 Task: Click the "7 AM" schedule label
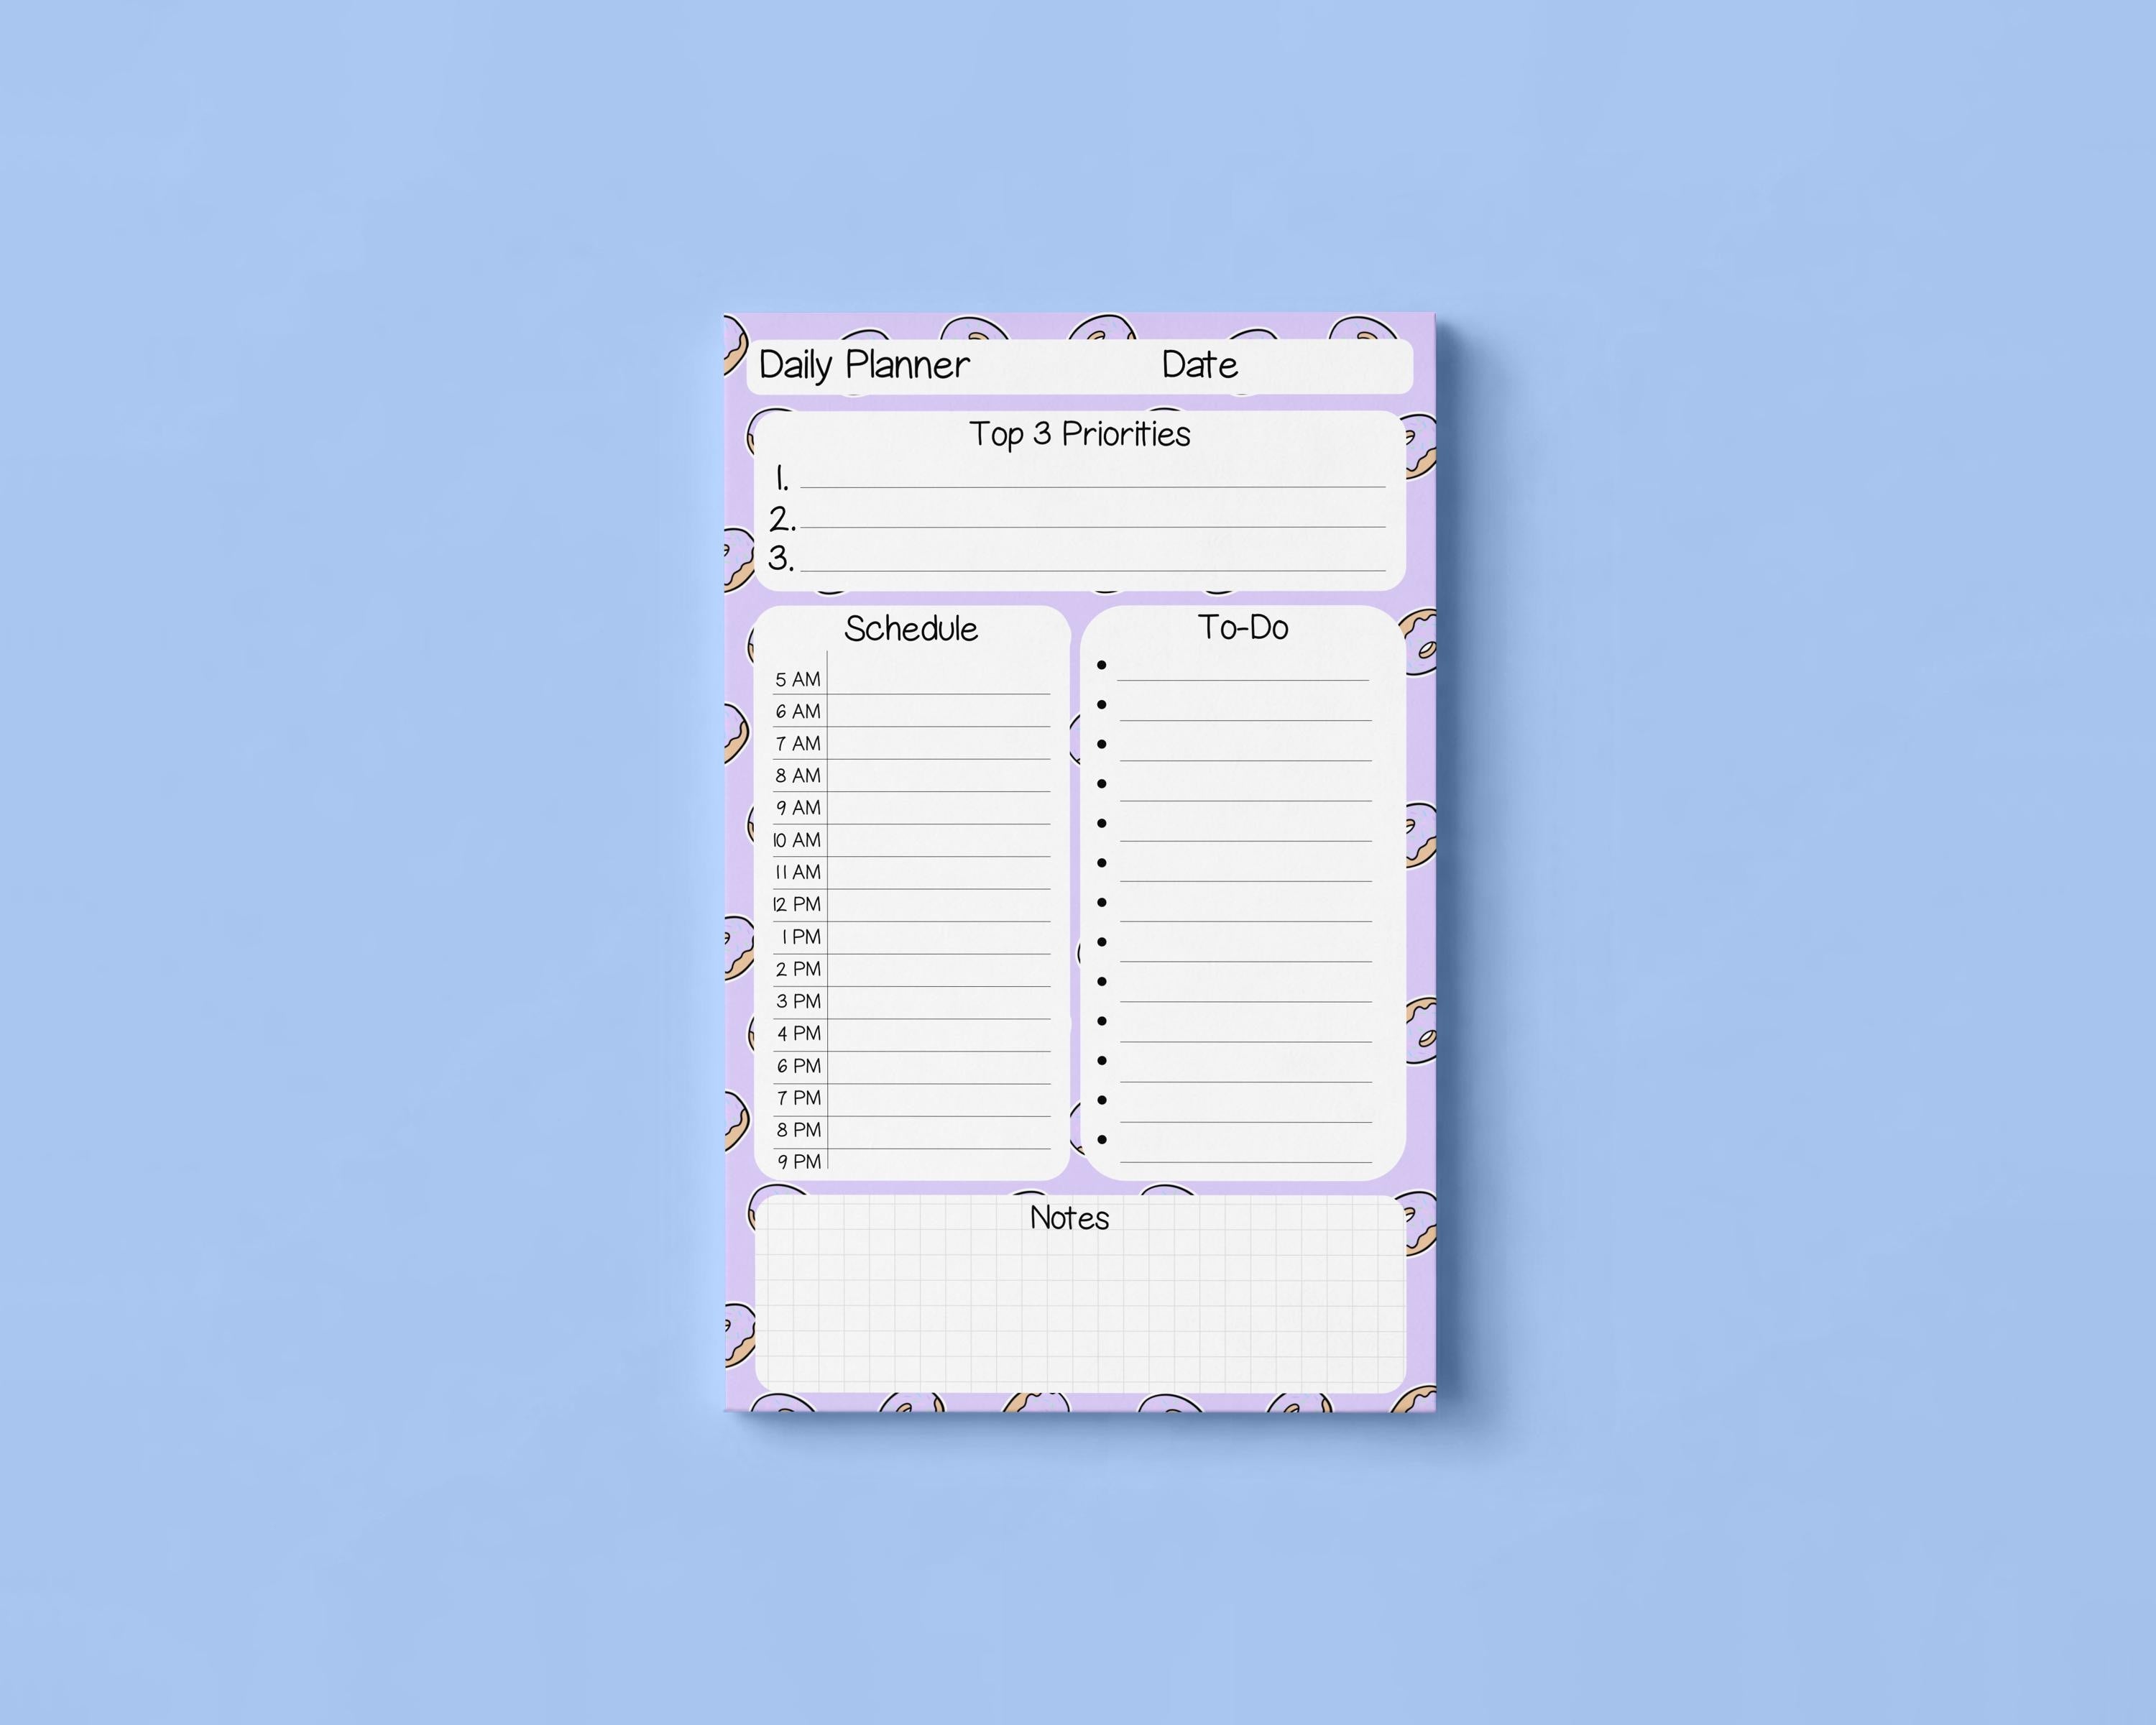click(x=798, y=744)
